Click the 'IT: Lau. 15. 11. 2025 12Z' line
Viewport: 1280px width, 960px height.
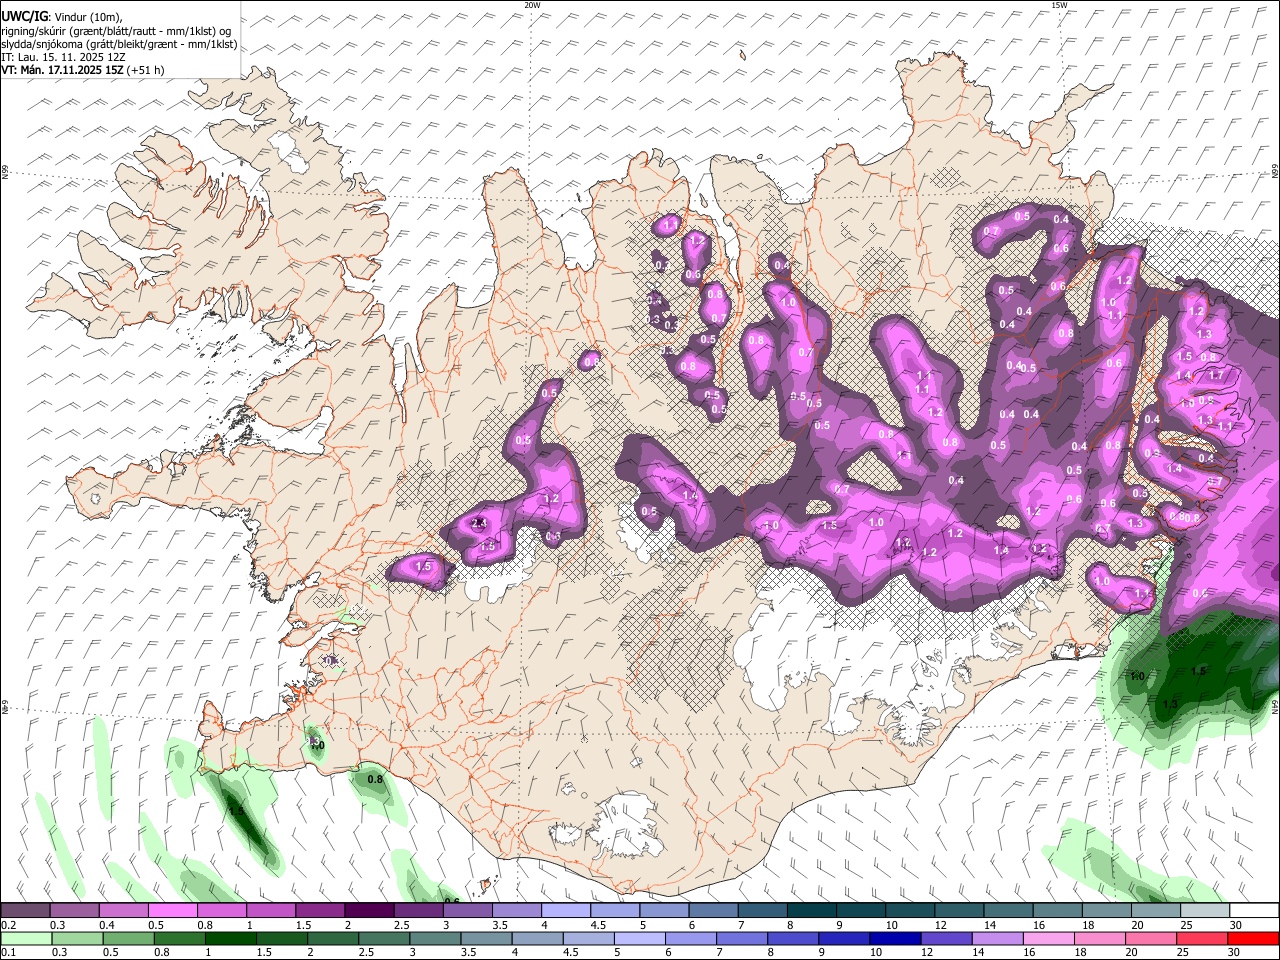click(x=63, y=57)
